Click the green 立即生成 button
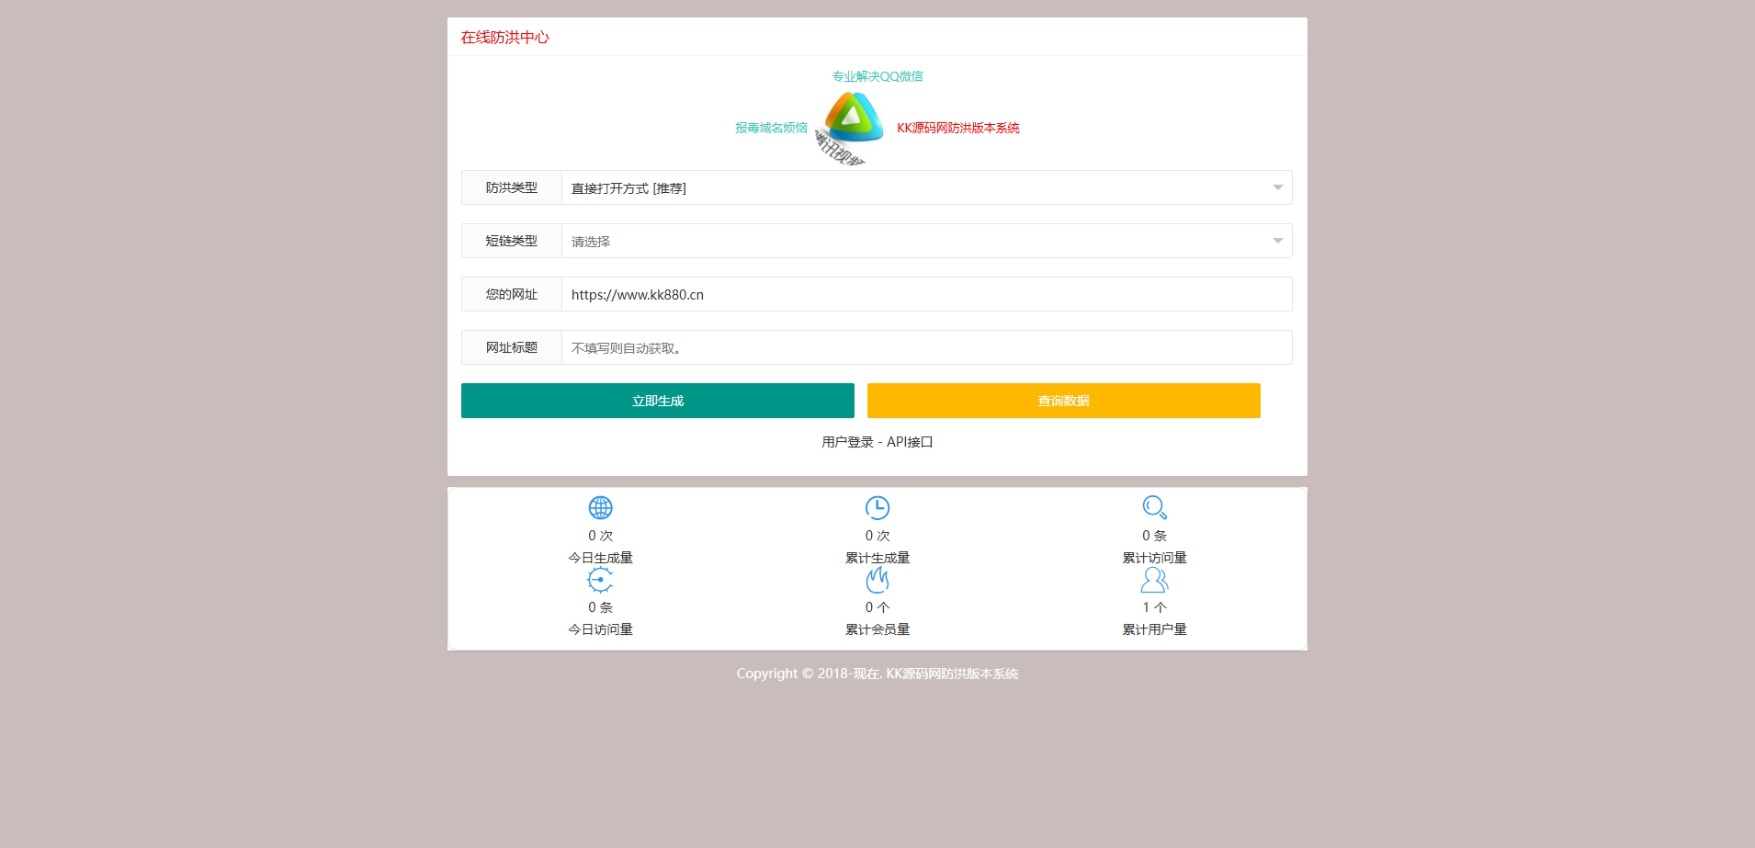Screen dimensions: 1755x848 [657, 400]
